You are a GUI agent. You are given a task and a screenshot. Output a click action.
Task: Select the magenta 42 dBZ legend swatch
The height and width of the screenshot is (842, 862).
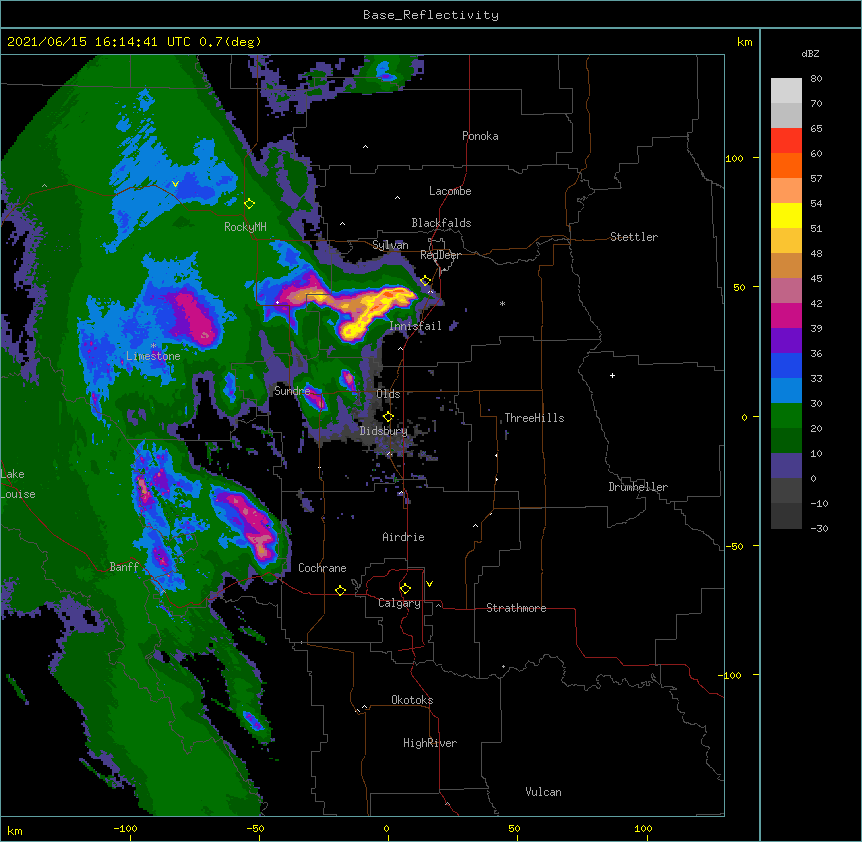pyautogui.click(x=786, y=315)
